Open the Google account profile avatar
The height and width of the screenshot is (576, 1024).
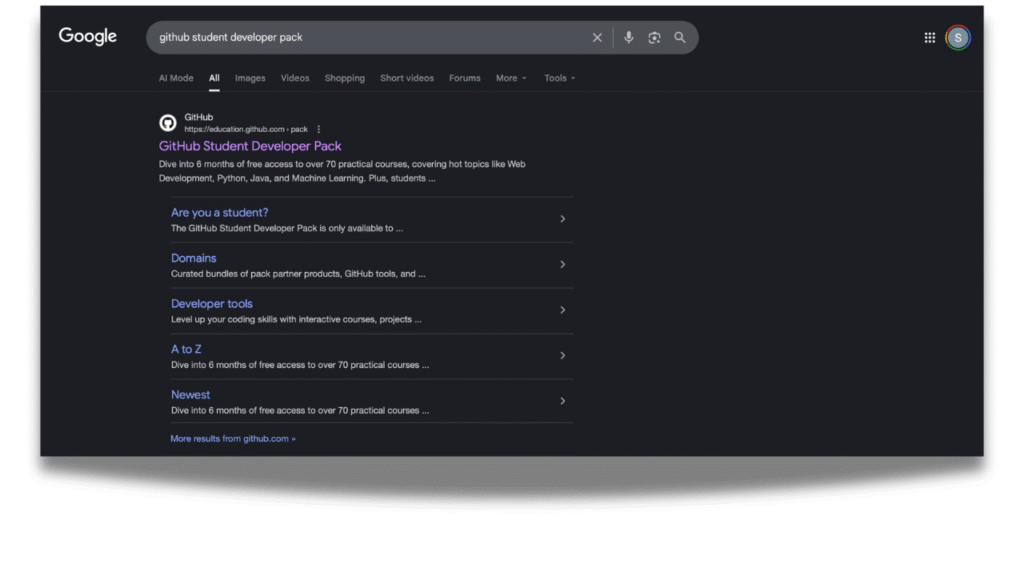958,38
